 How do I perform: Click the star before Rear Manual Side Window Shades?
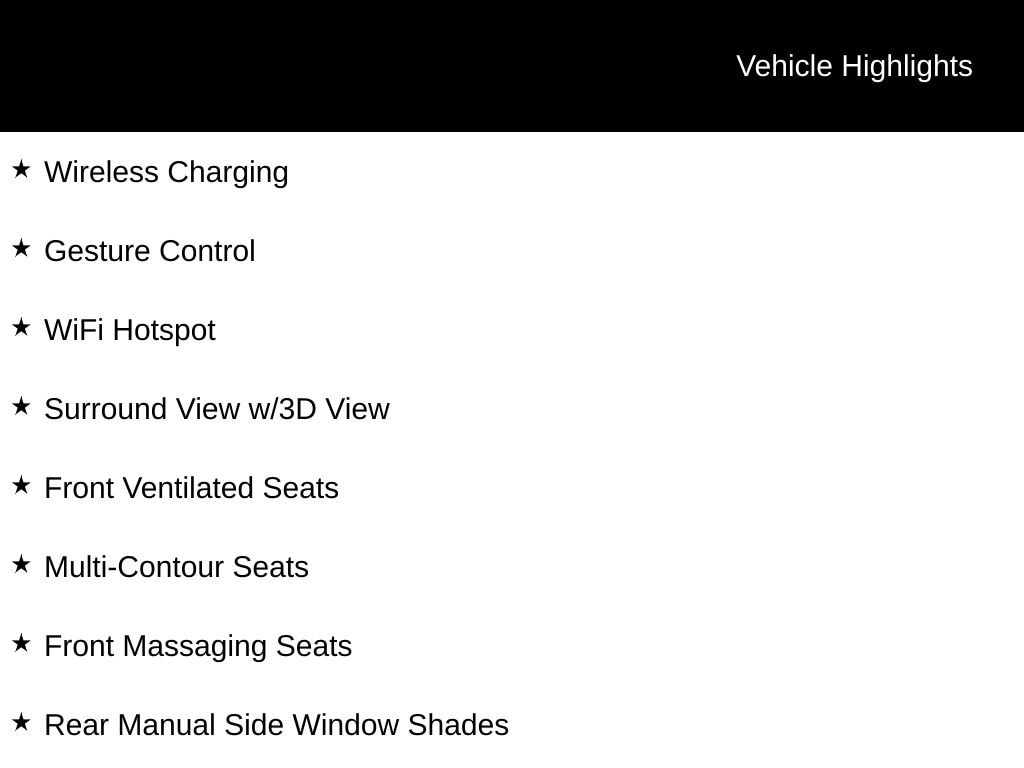click(x=21, y=722)
